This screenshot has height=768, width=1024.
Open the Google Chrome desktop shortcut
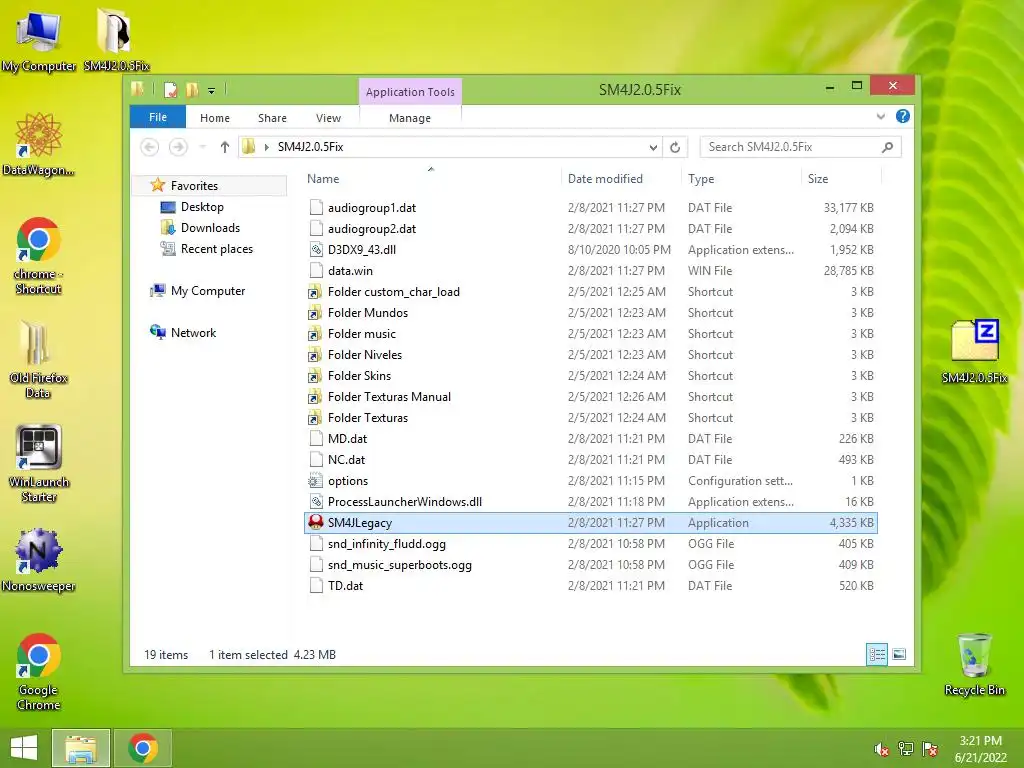coord(38,671)
